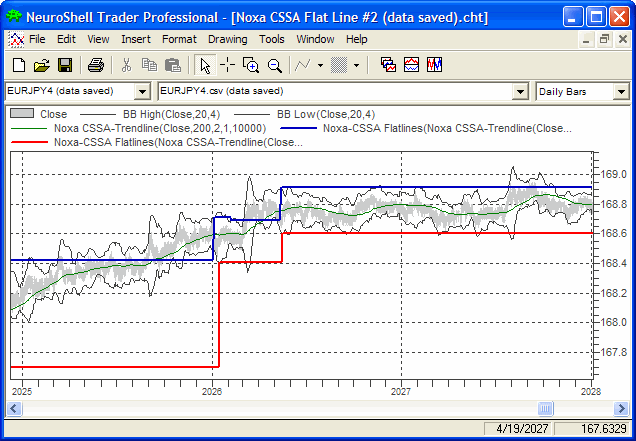Click the Cut scissors icon
Viewport: 636px width, 441px height.
tap(127, 65)
